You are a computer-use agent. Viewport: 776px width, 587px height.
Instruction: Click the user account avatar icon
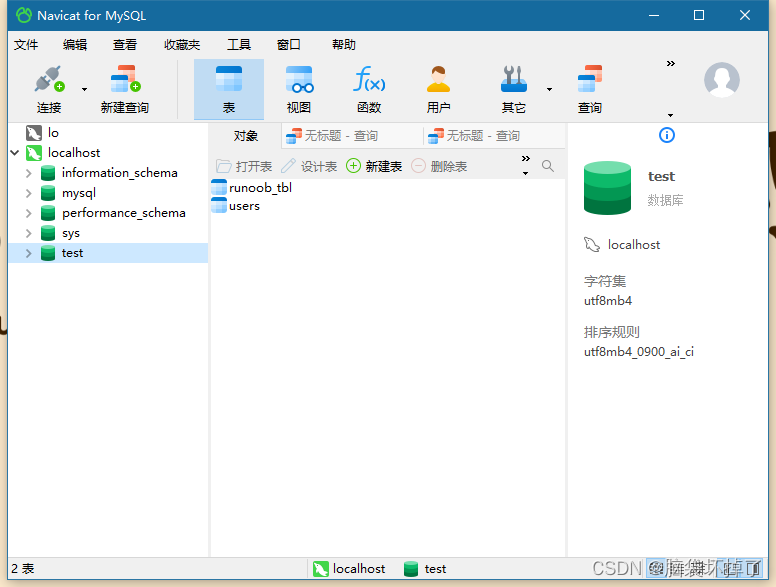coord(722,79)
